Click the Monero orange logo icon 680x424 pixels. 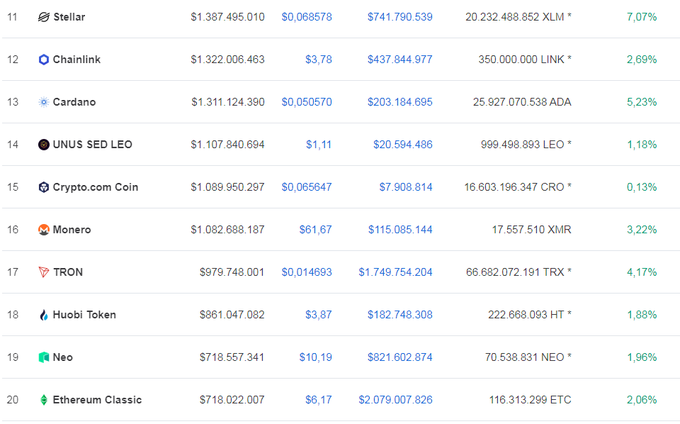[43, 229]
